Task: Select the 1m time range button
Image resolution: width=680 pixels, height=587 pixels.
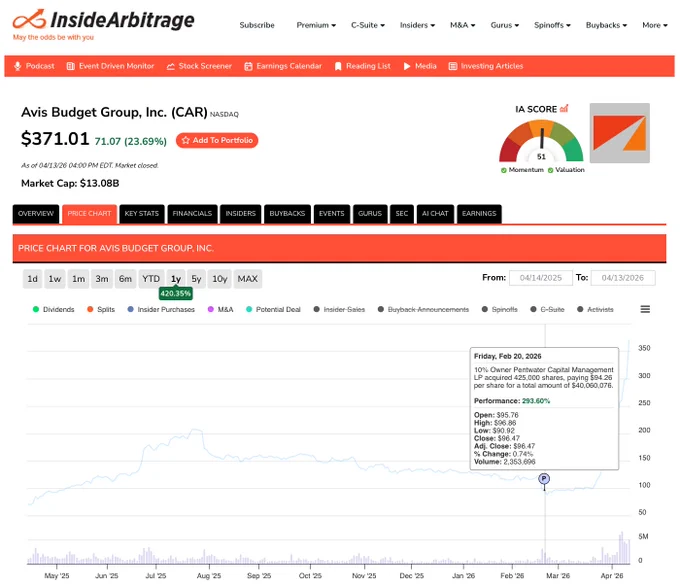Action: (78, 279)
